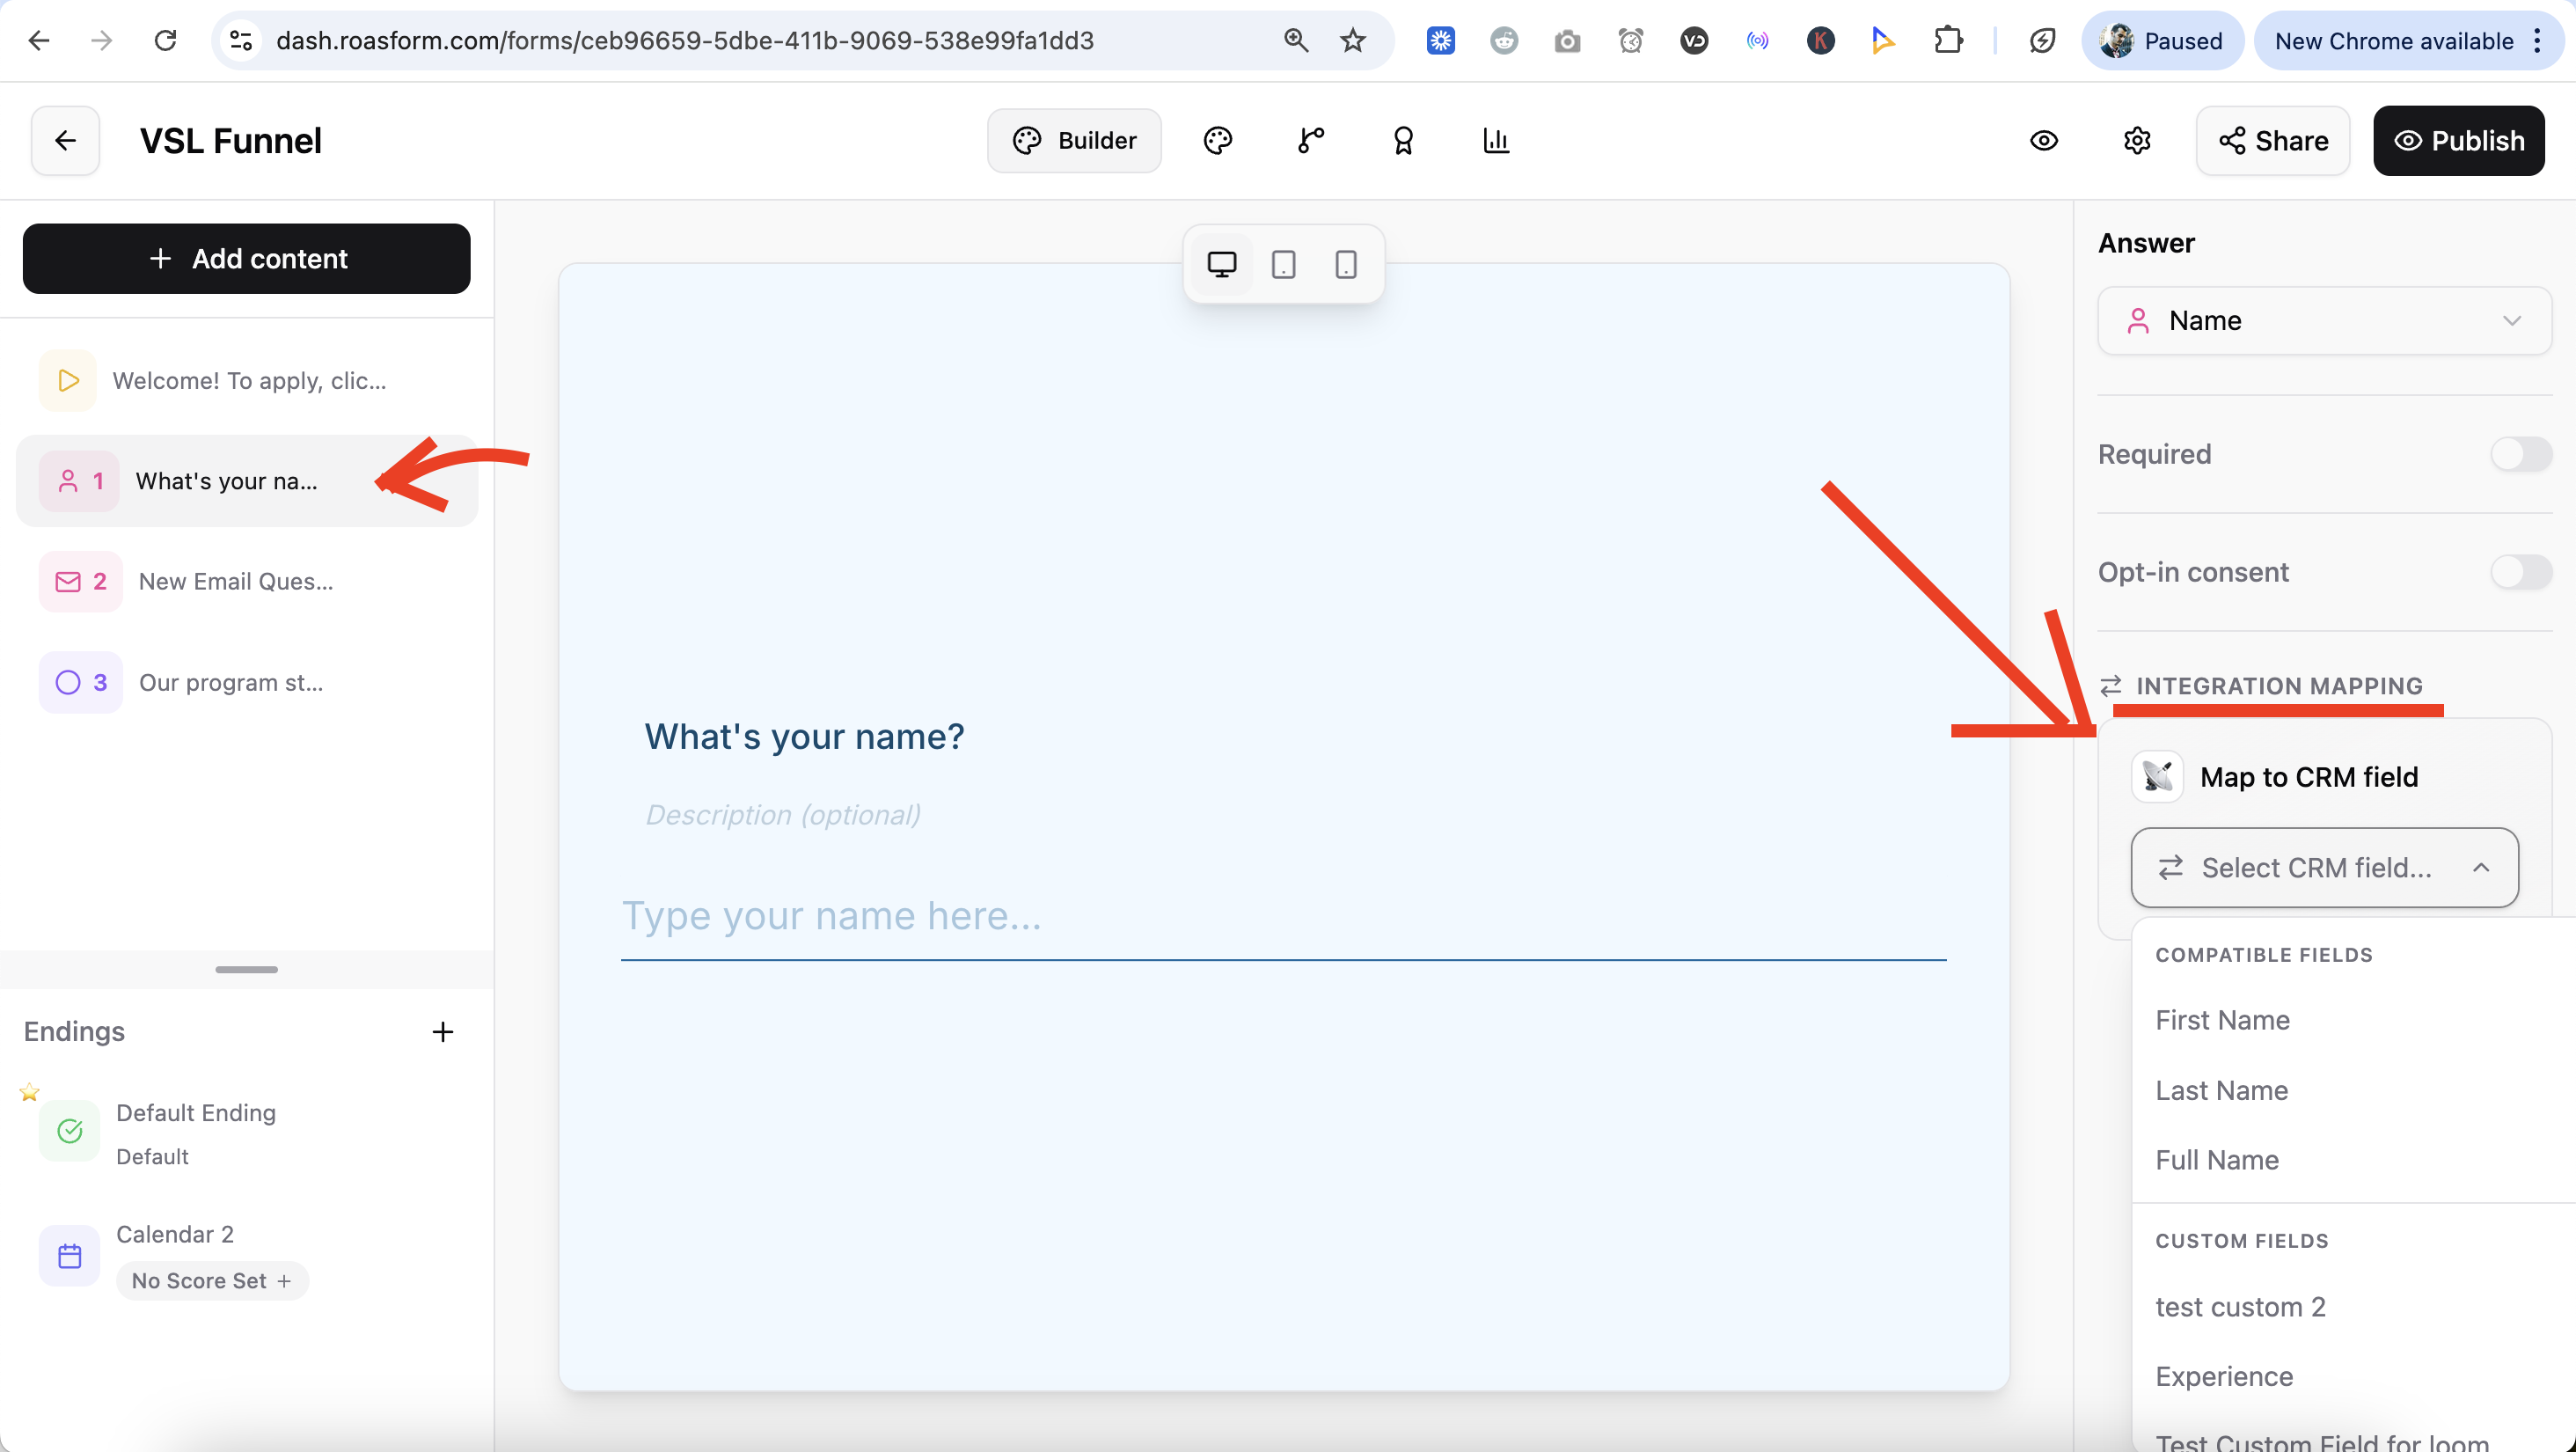Select desktop preview icon
The width and height of the screenshot is (2576, 1452).
pyautogui.click(x=1221, y=265)
